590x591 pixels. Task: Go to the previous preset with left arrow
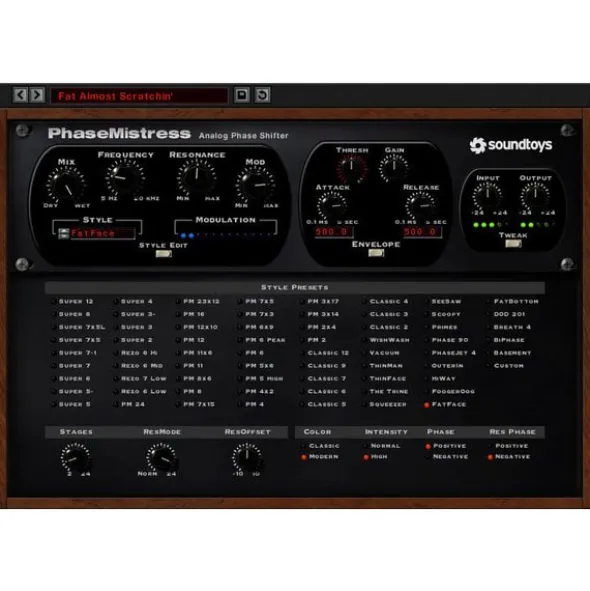coord(20,95)
